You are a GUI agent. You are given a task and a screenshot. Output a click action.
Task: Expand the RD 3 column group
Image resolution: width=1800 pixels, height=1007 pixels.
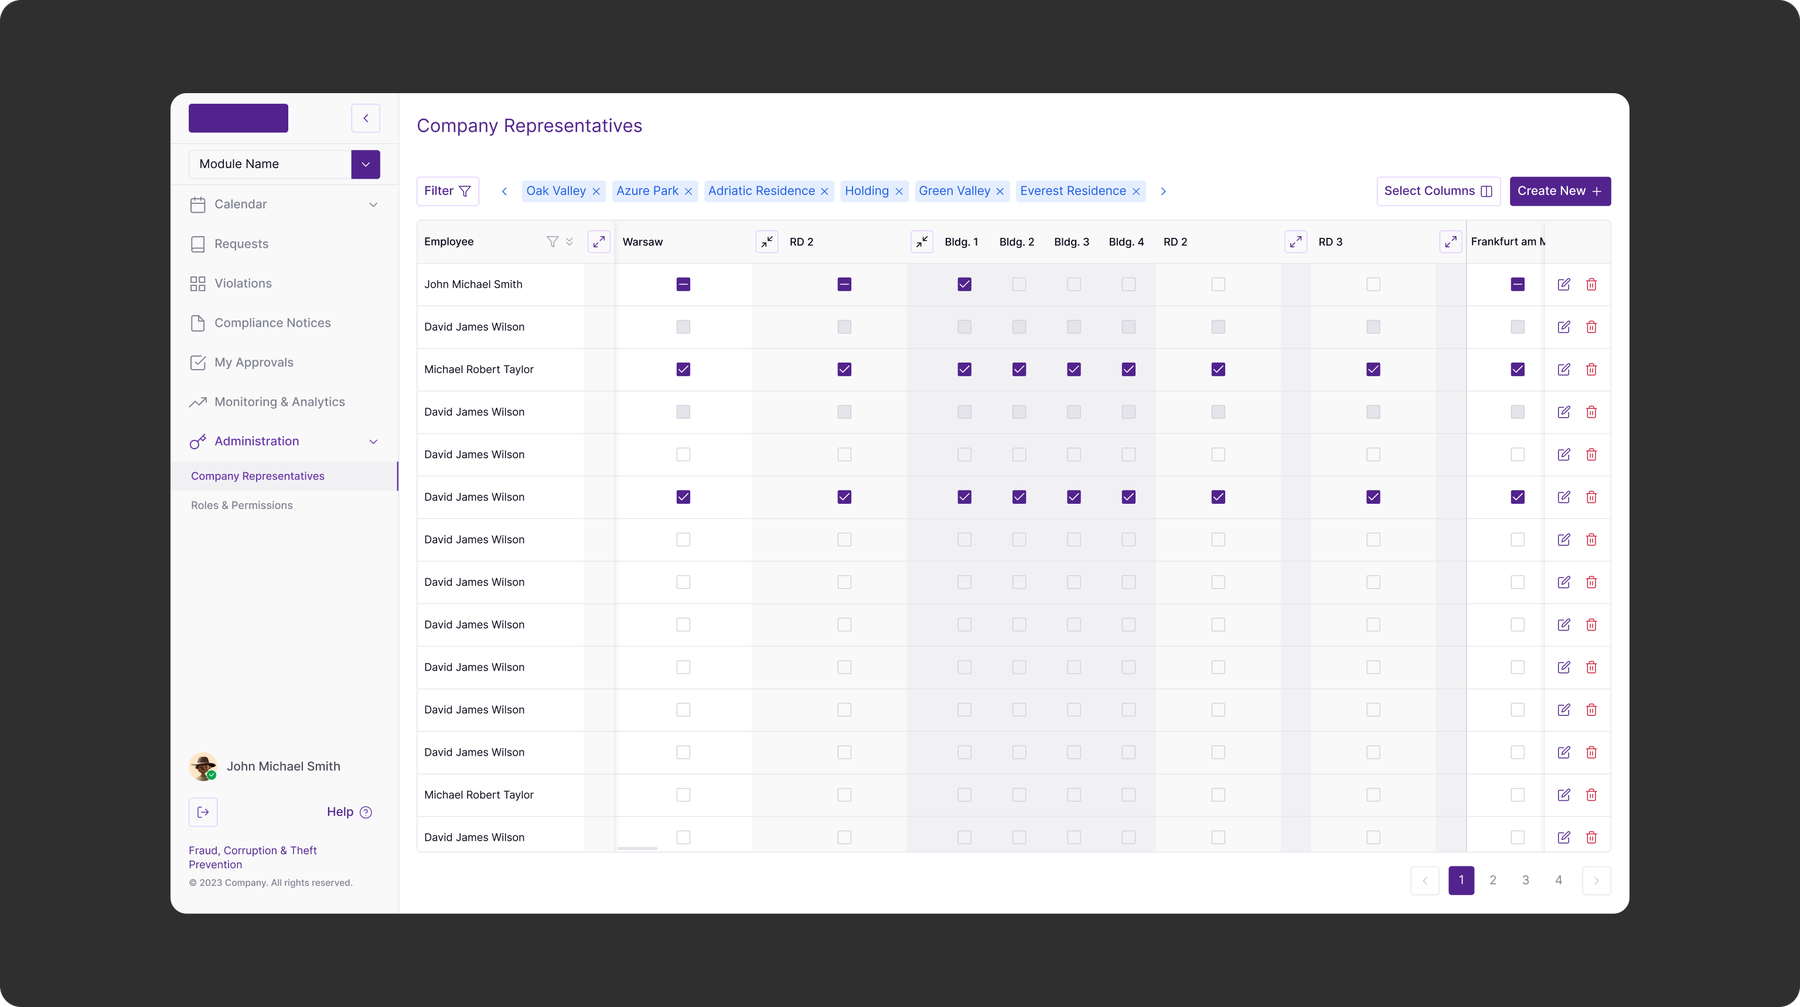pyautogui.click(x=1450, y=242)
